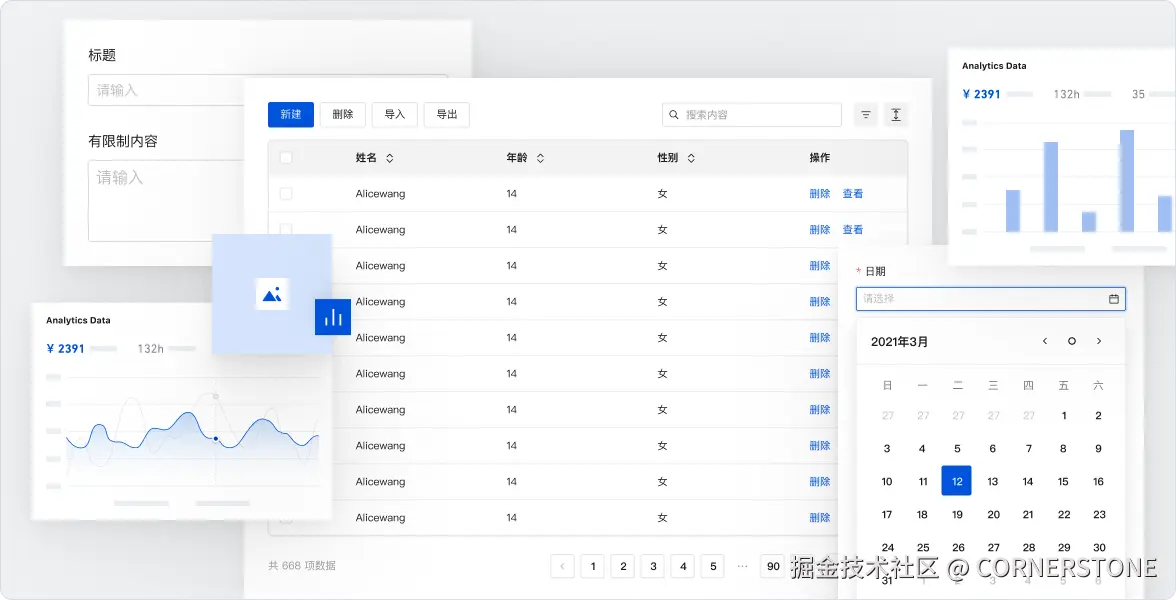The width and height of the screenshot is (1176, 600).
Task: Sort table by 年龄 column arrows
Action: [x=540, y=158]
